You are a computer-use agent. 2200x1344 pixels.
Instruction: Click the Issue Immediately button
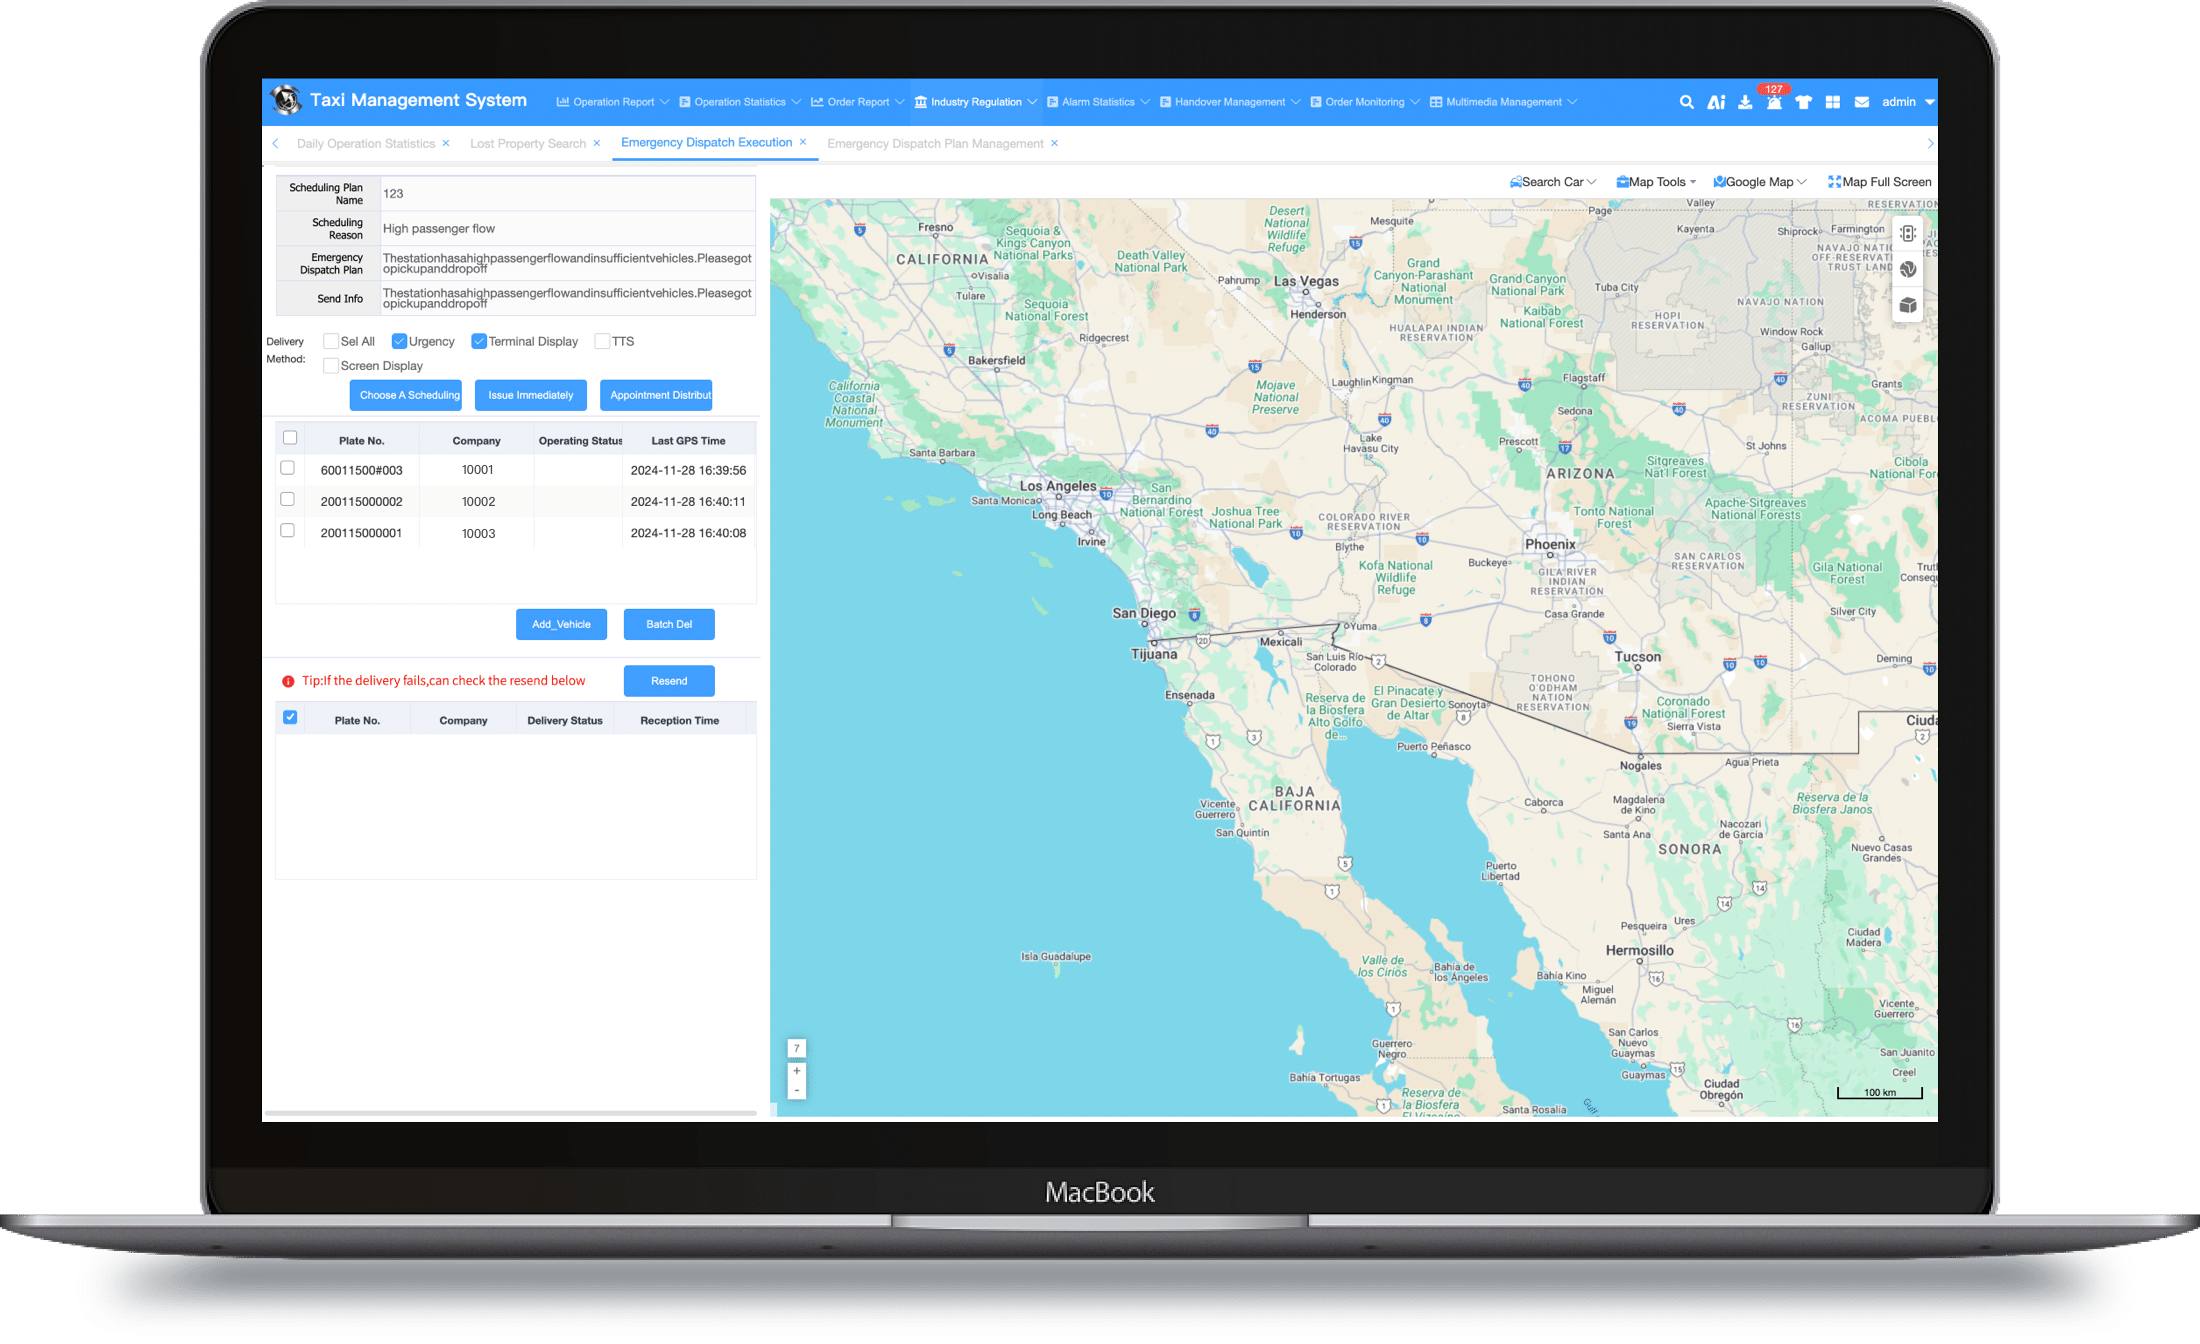[x=530, y=395]
